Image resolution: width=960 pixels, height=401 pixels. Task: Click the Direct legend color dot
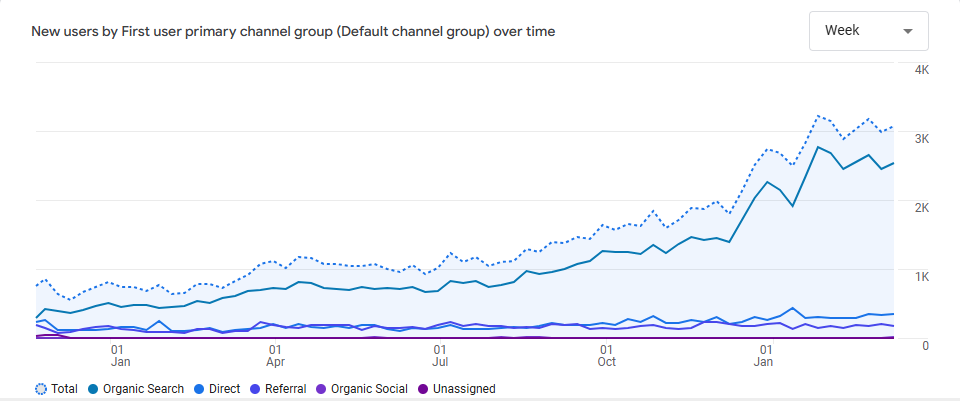(x=199, y=389)
